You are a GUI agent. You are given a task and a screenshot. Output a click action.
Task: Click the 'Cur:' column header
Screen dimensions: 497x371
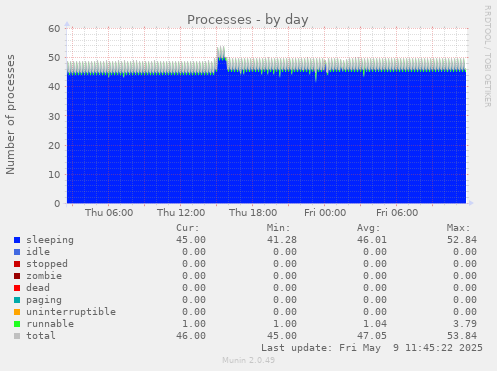pos(188,228)
